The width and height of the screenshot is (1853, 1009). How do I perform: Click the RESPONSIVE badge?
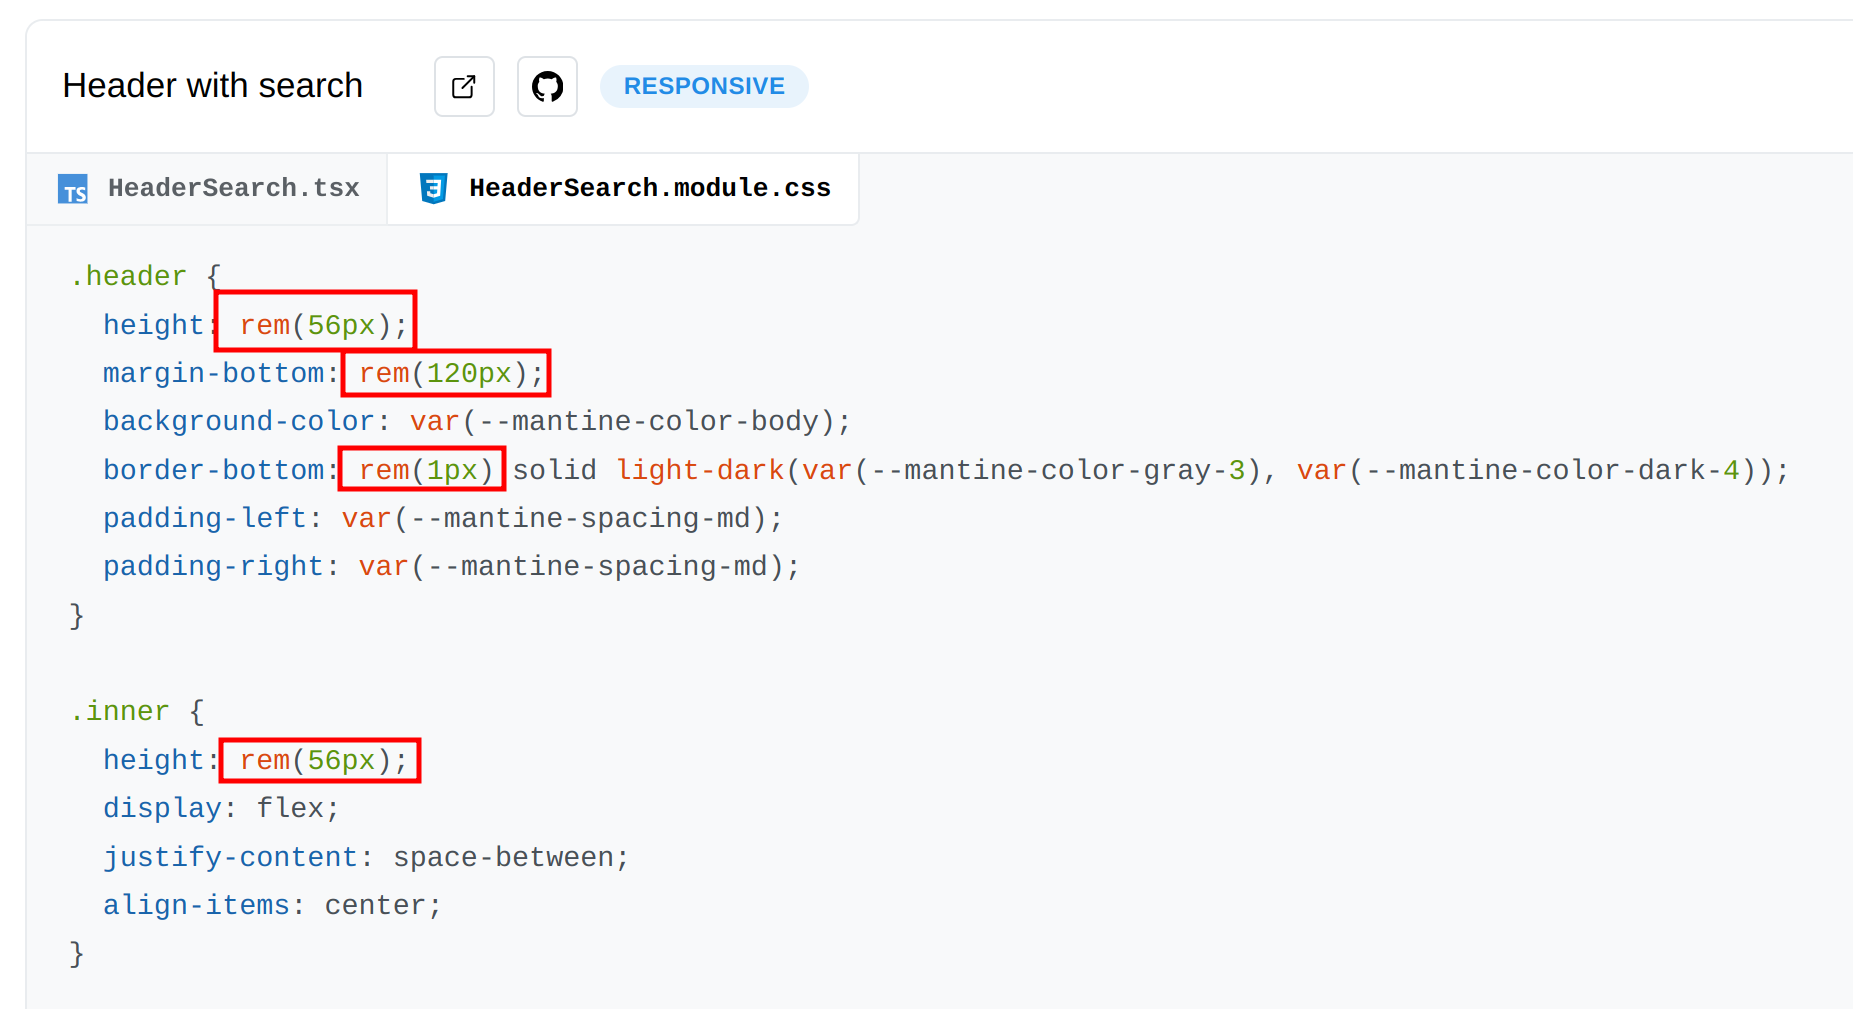tap(703, 86)
